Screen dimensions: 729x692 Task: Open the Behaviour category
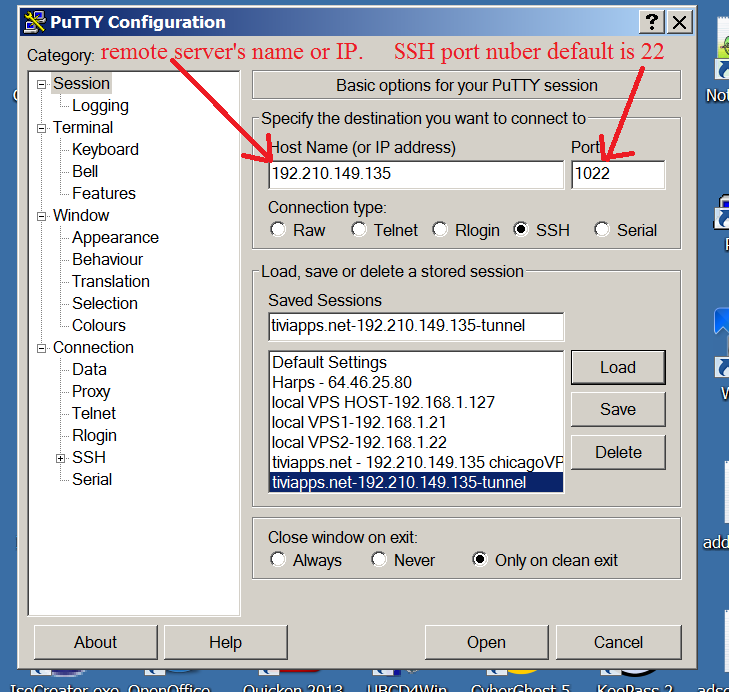tap(108, 260)
